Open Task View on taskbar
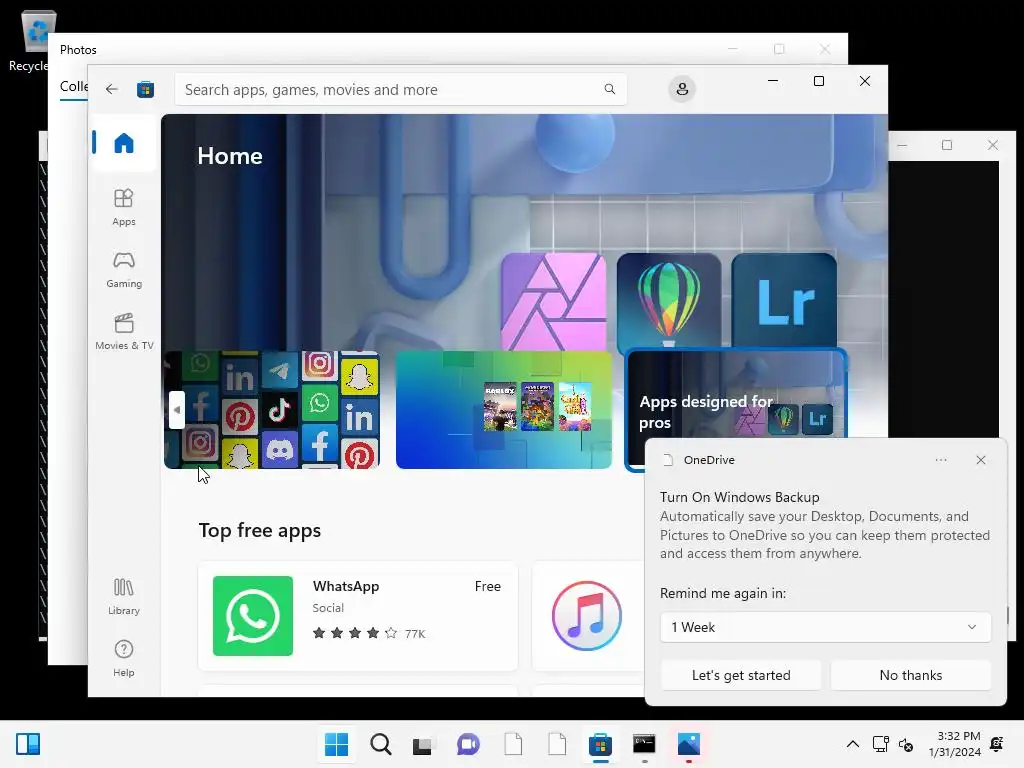This screenshot has width=1024, height=768. click(x=423, y=744)
